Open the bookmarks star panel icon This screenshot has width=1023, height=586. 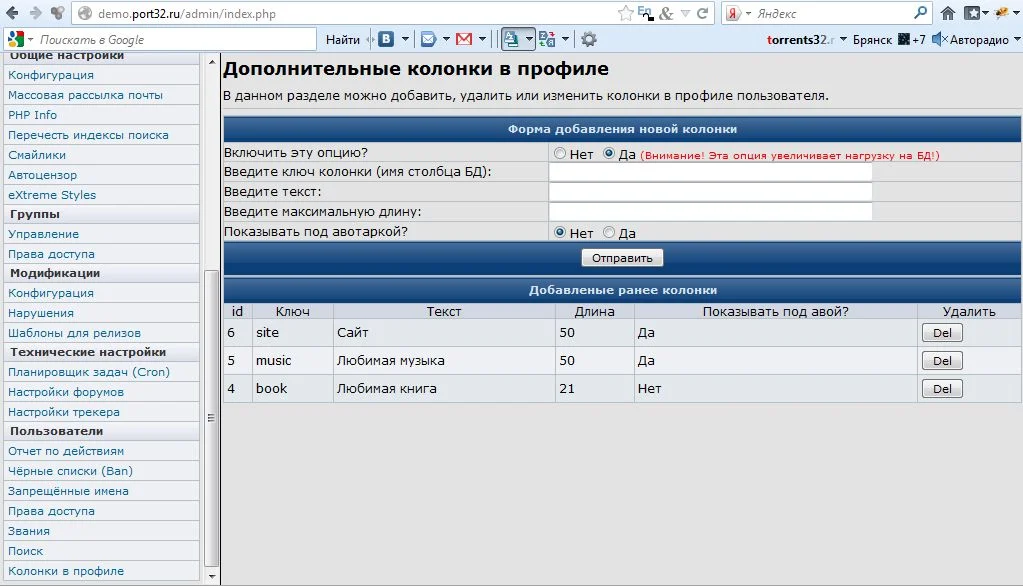972,13
